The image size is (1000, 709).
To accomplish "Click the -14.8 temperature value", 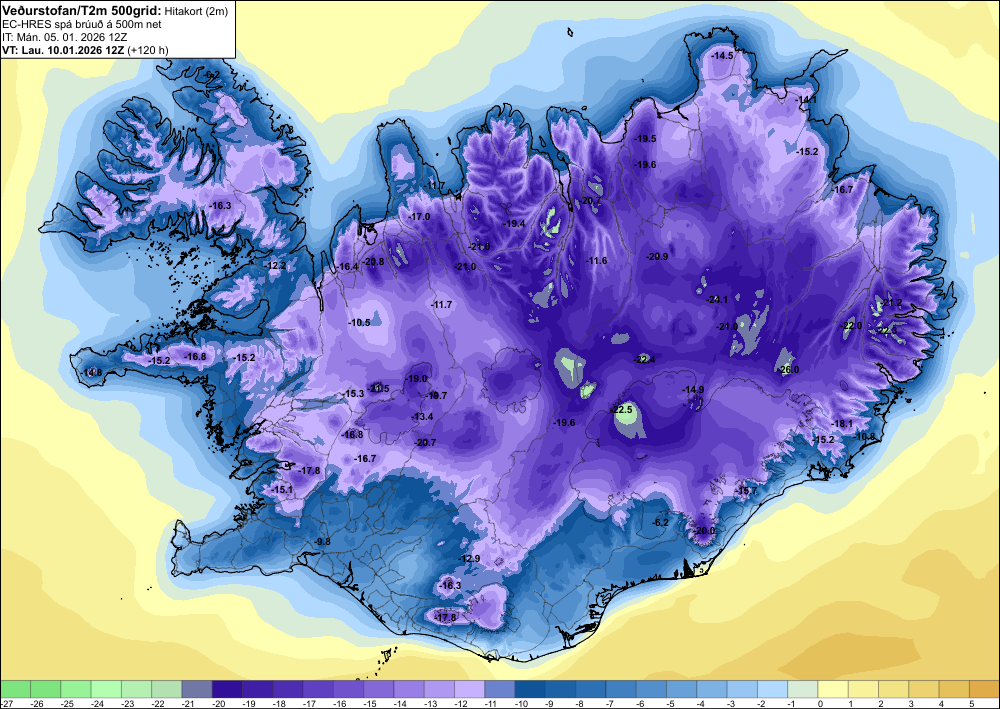I will tap(92, 372).
